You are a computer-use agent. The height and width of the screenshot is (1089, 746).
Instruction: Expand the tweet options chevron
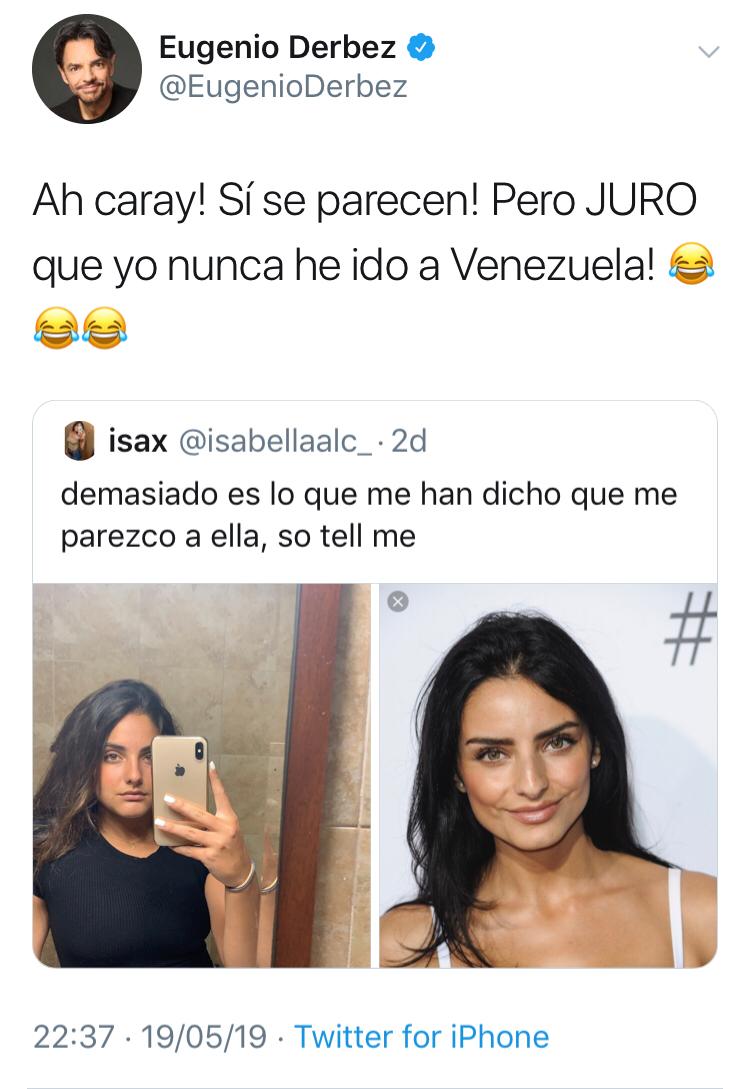click(708, 51)
